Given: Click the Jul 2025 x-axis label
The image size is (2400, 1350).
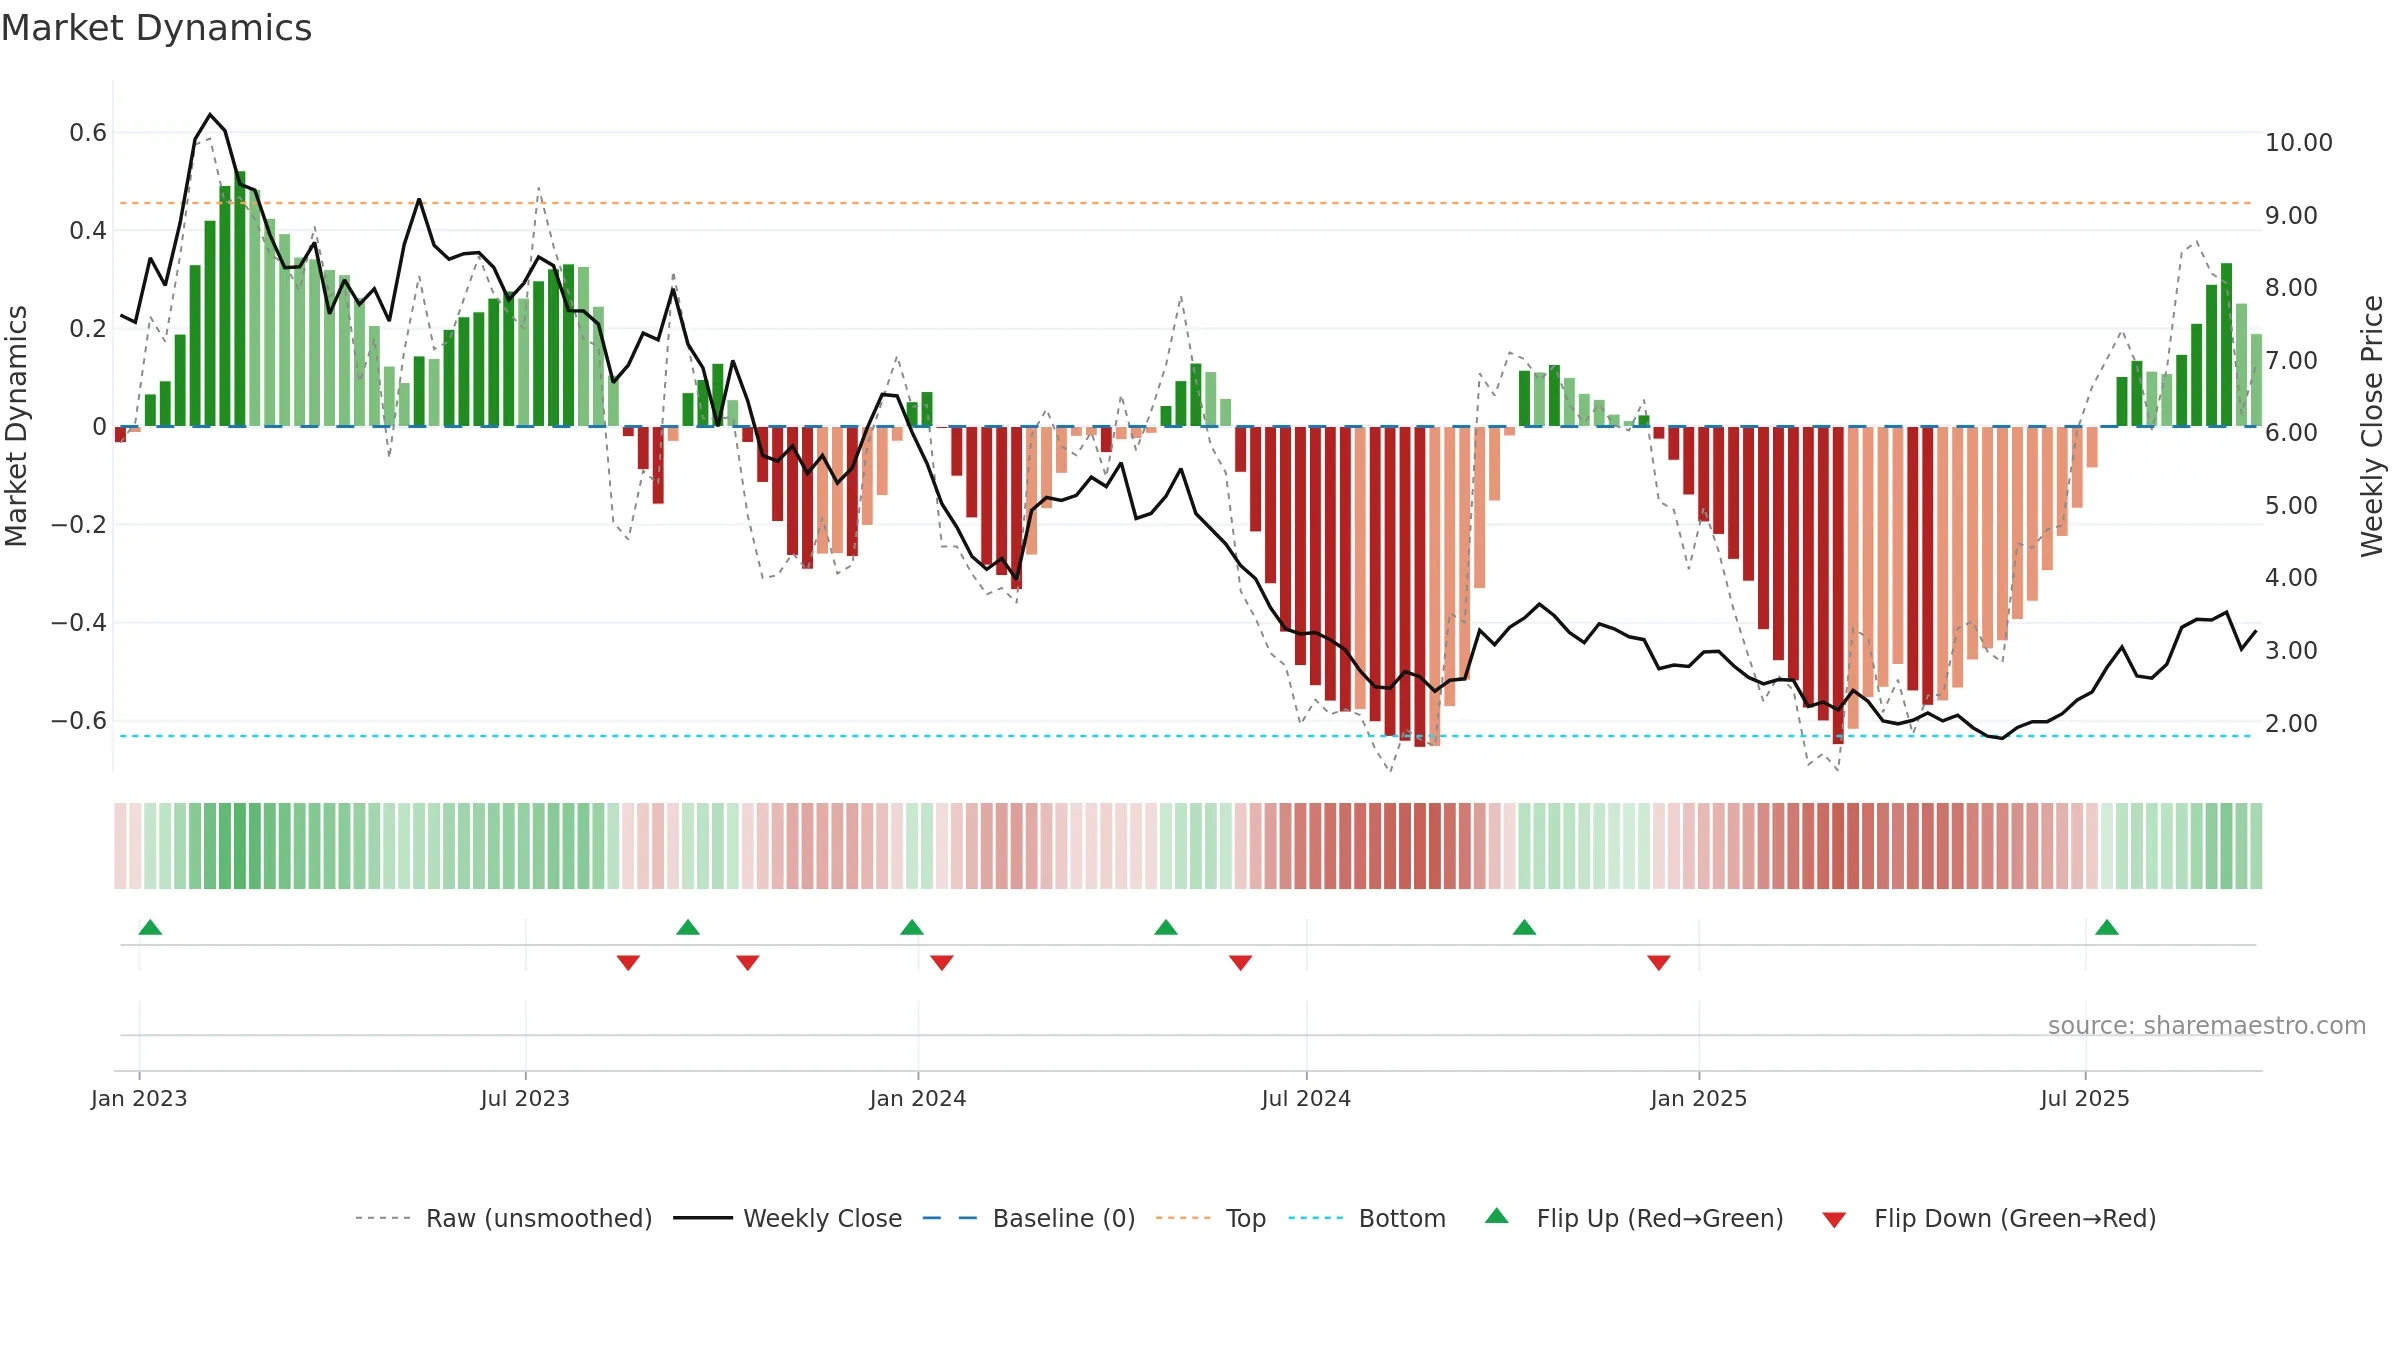Looking at the screenshot, I should tap(2085, 1098).
